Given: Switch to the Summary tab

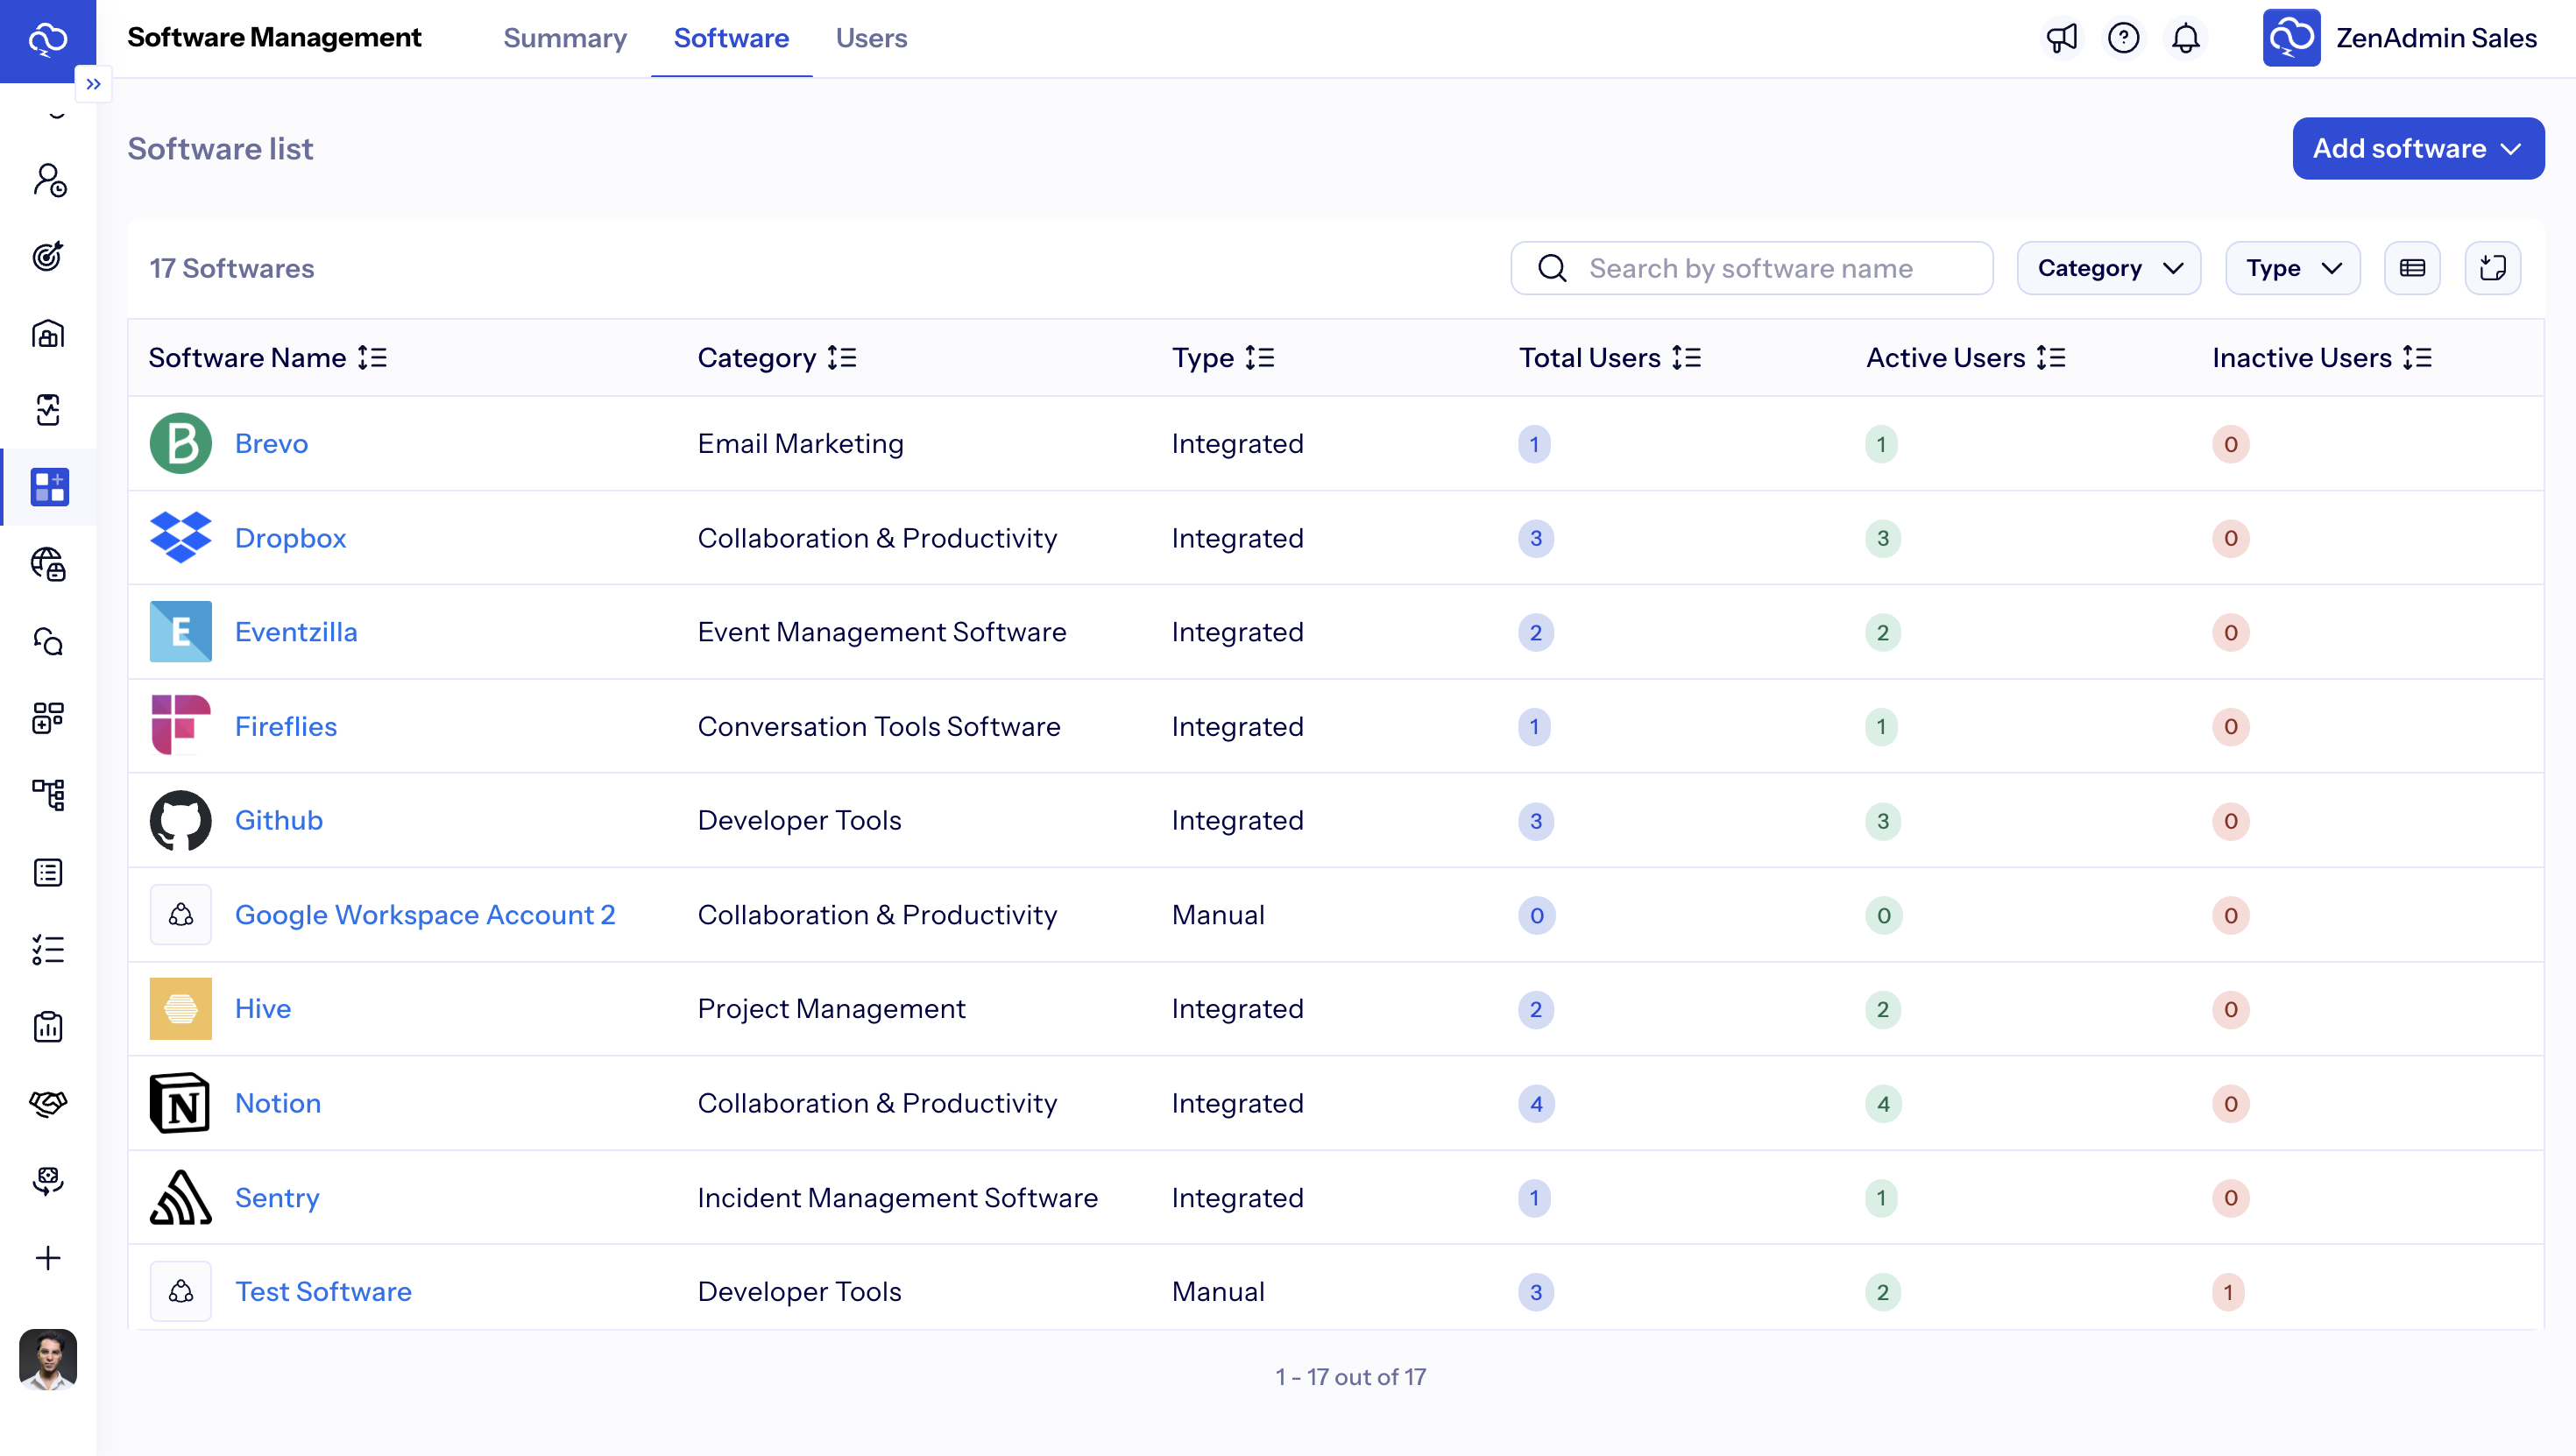Looking at the screenshot, I should pos(564,38).
